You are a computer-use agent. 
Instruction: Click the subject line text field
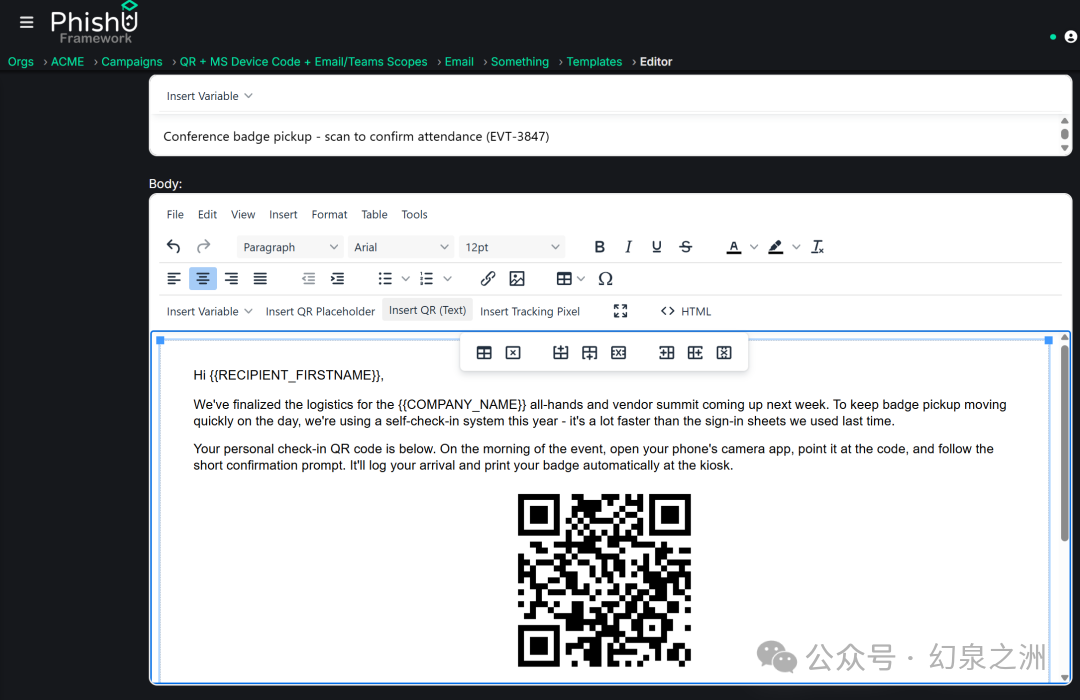point(606,136)
